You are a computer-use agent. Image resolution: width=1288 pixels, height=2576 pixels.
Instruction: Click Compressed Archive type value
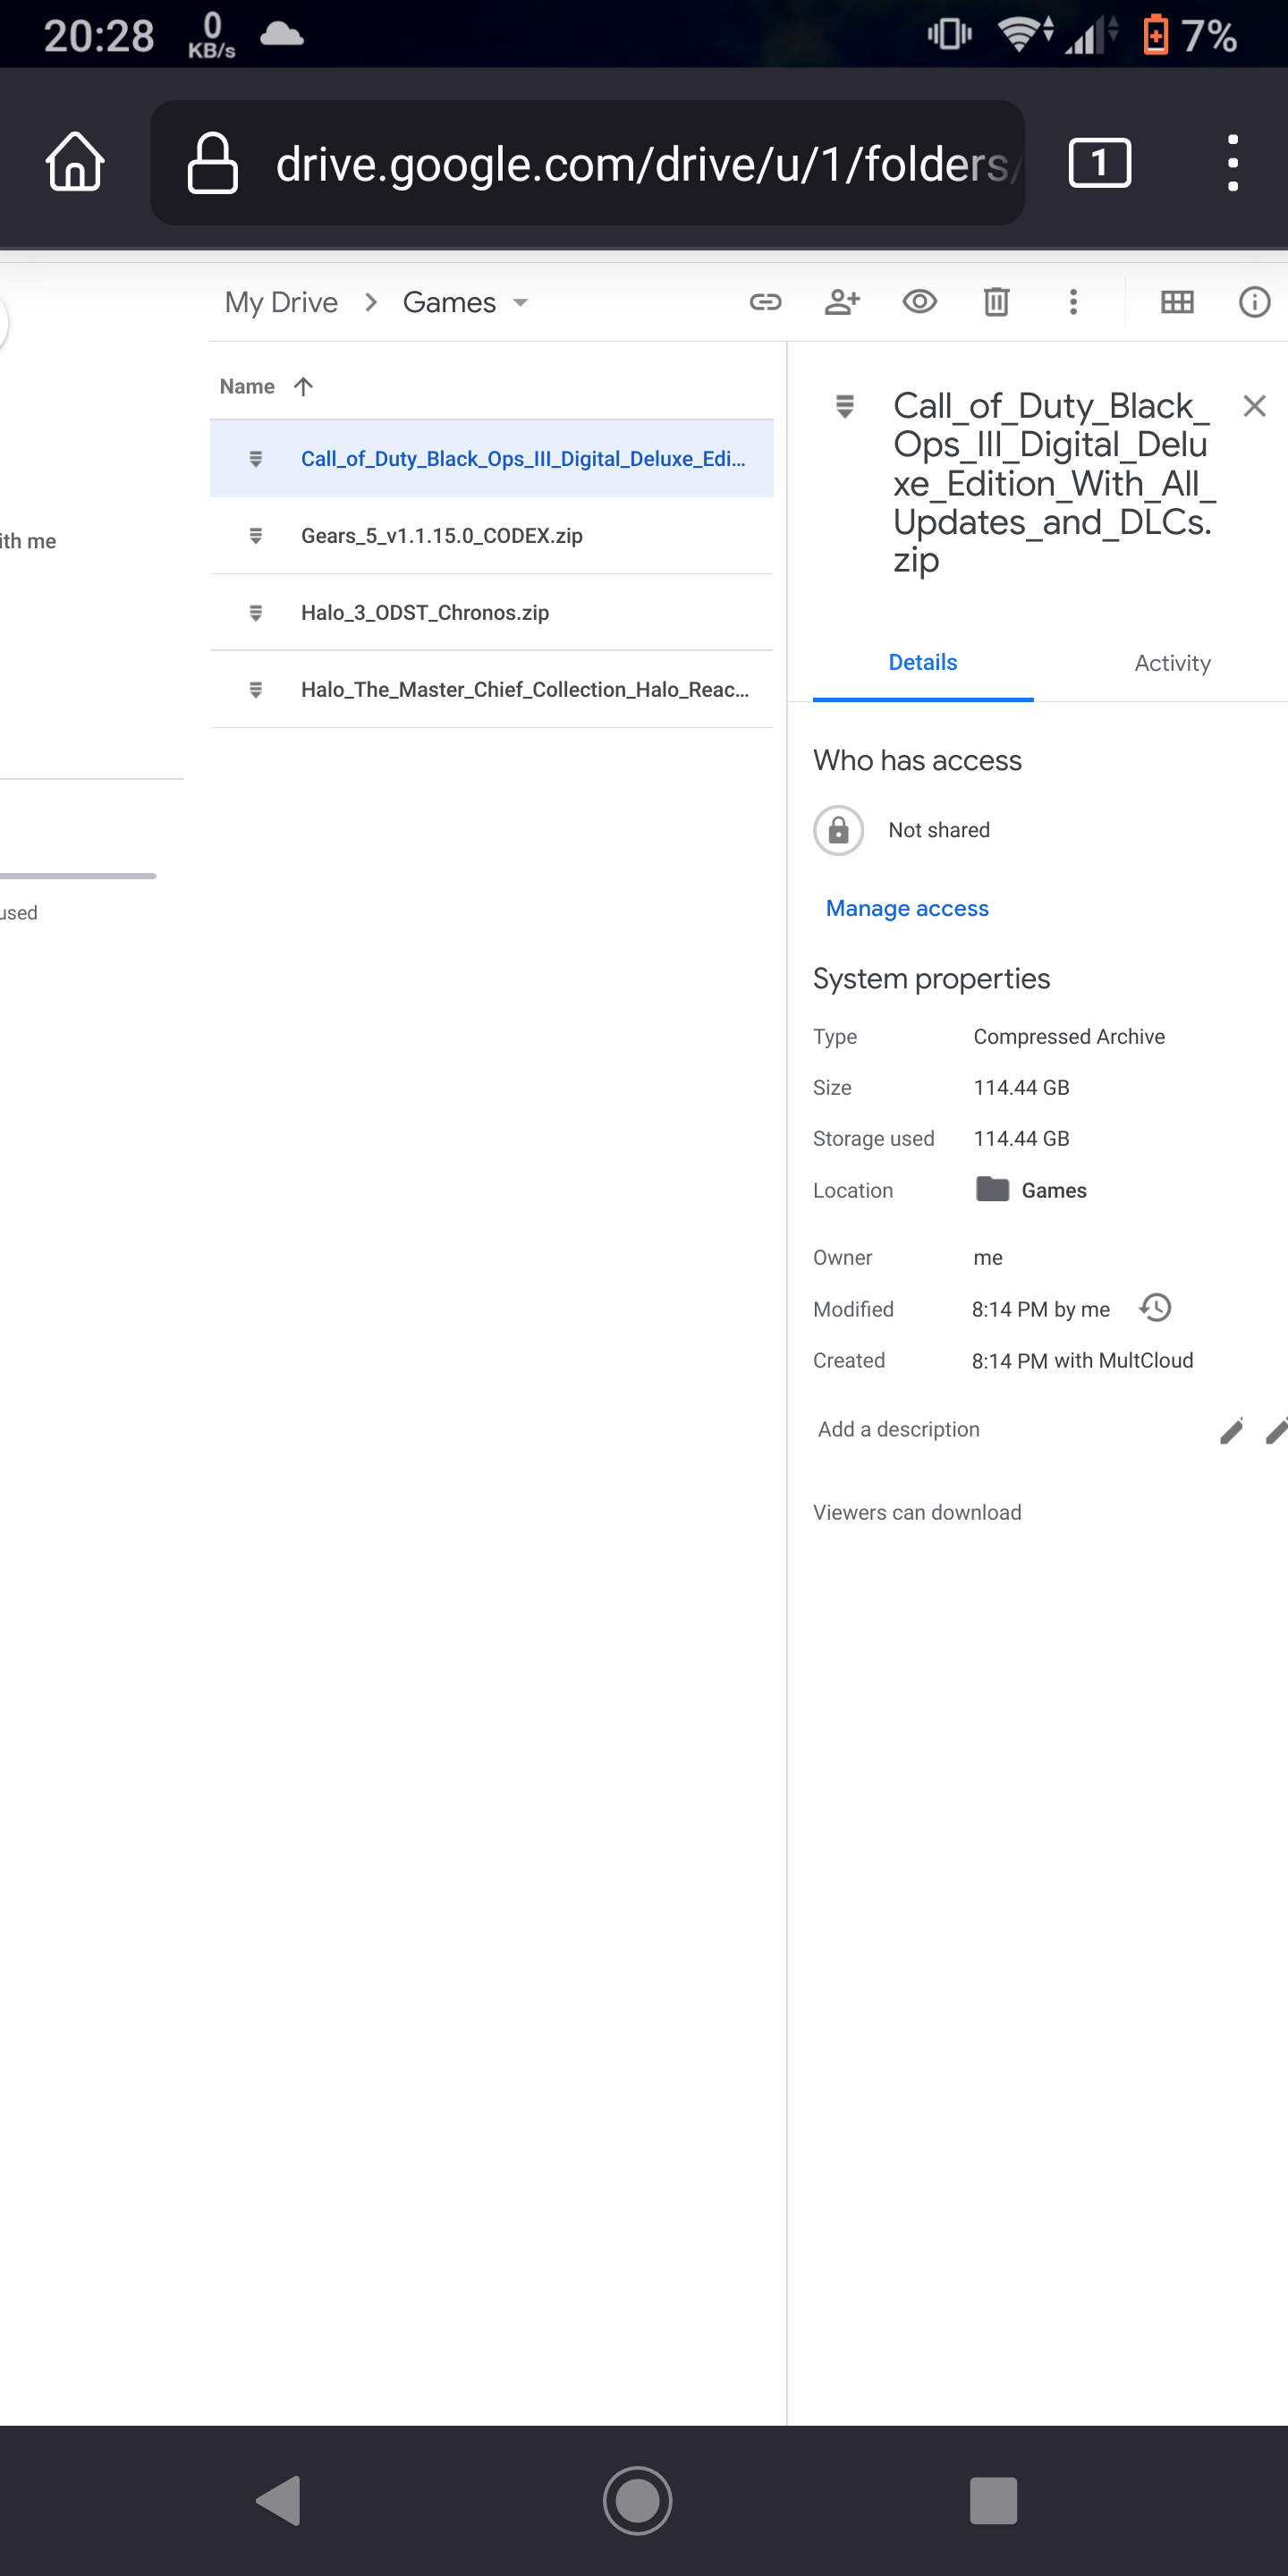(x=1069, y=1037)
